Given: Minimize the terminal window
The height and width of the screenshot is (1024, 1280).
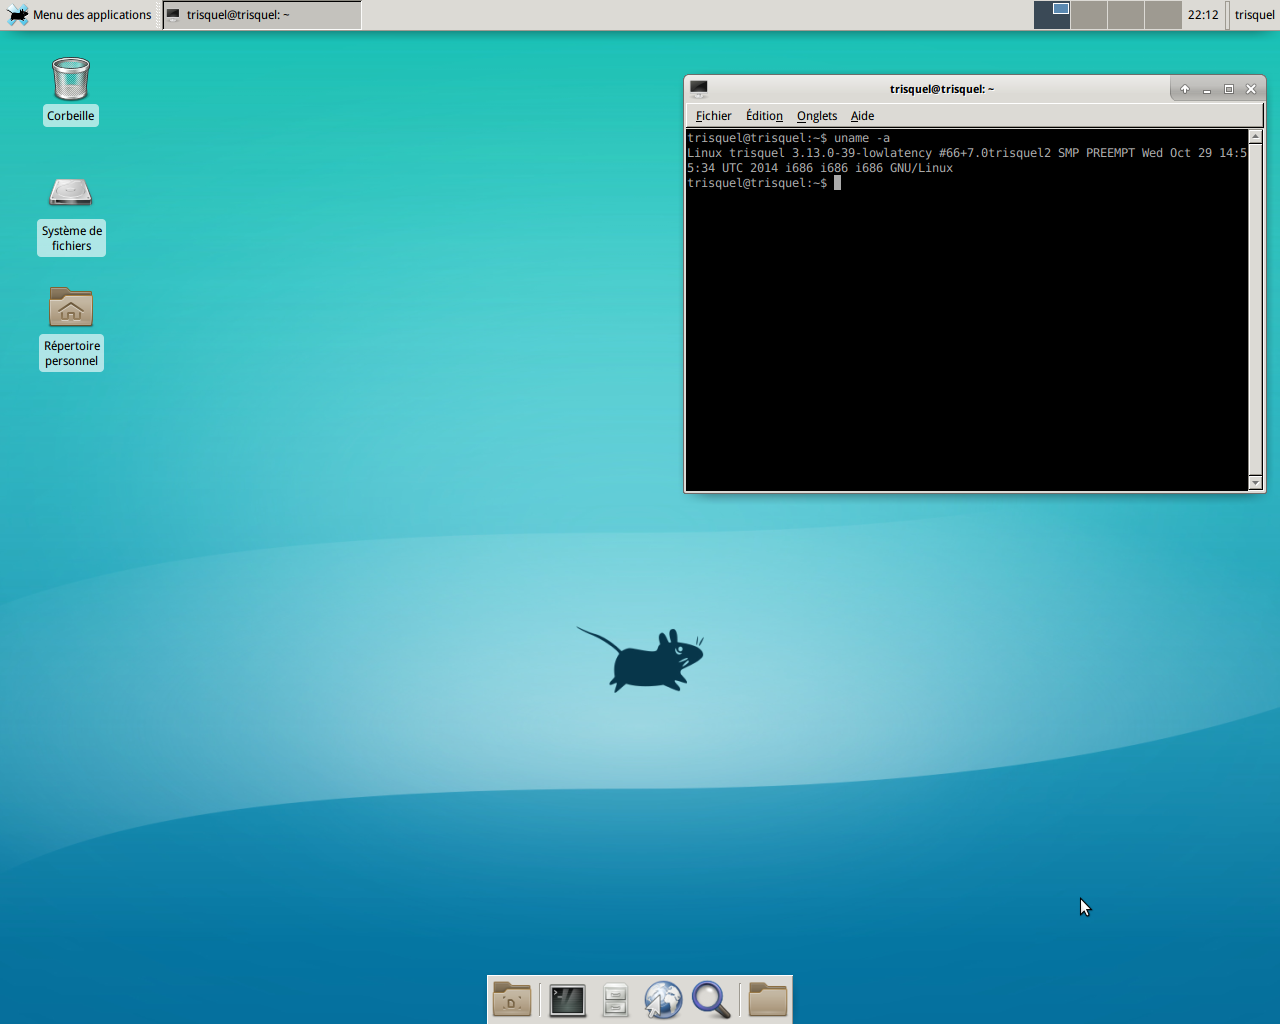Looking at the screenshot, I should point(1207,89).
